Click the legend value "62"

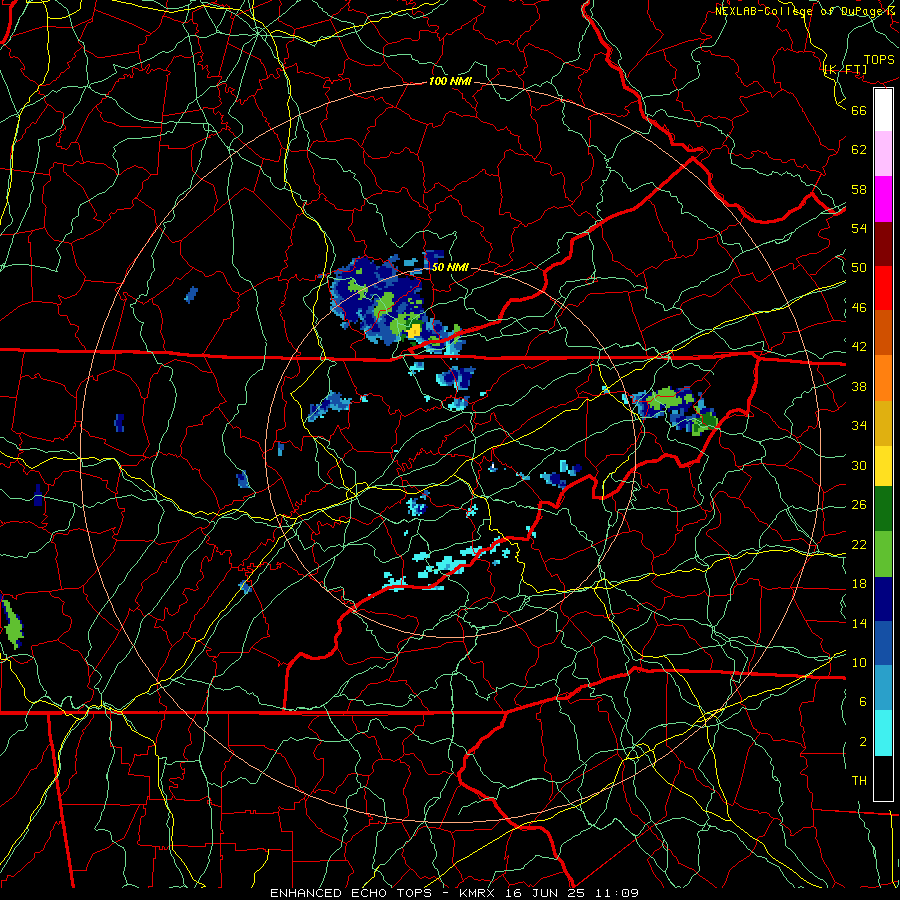(859, 150)
